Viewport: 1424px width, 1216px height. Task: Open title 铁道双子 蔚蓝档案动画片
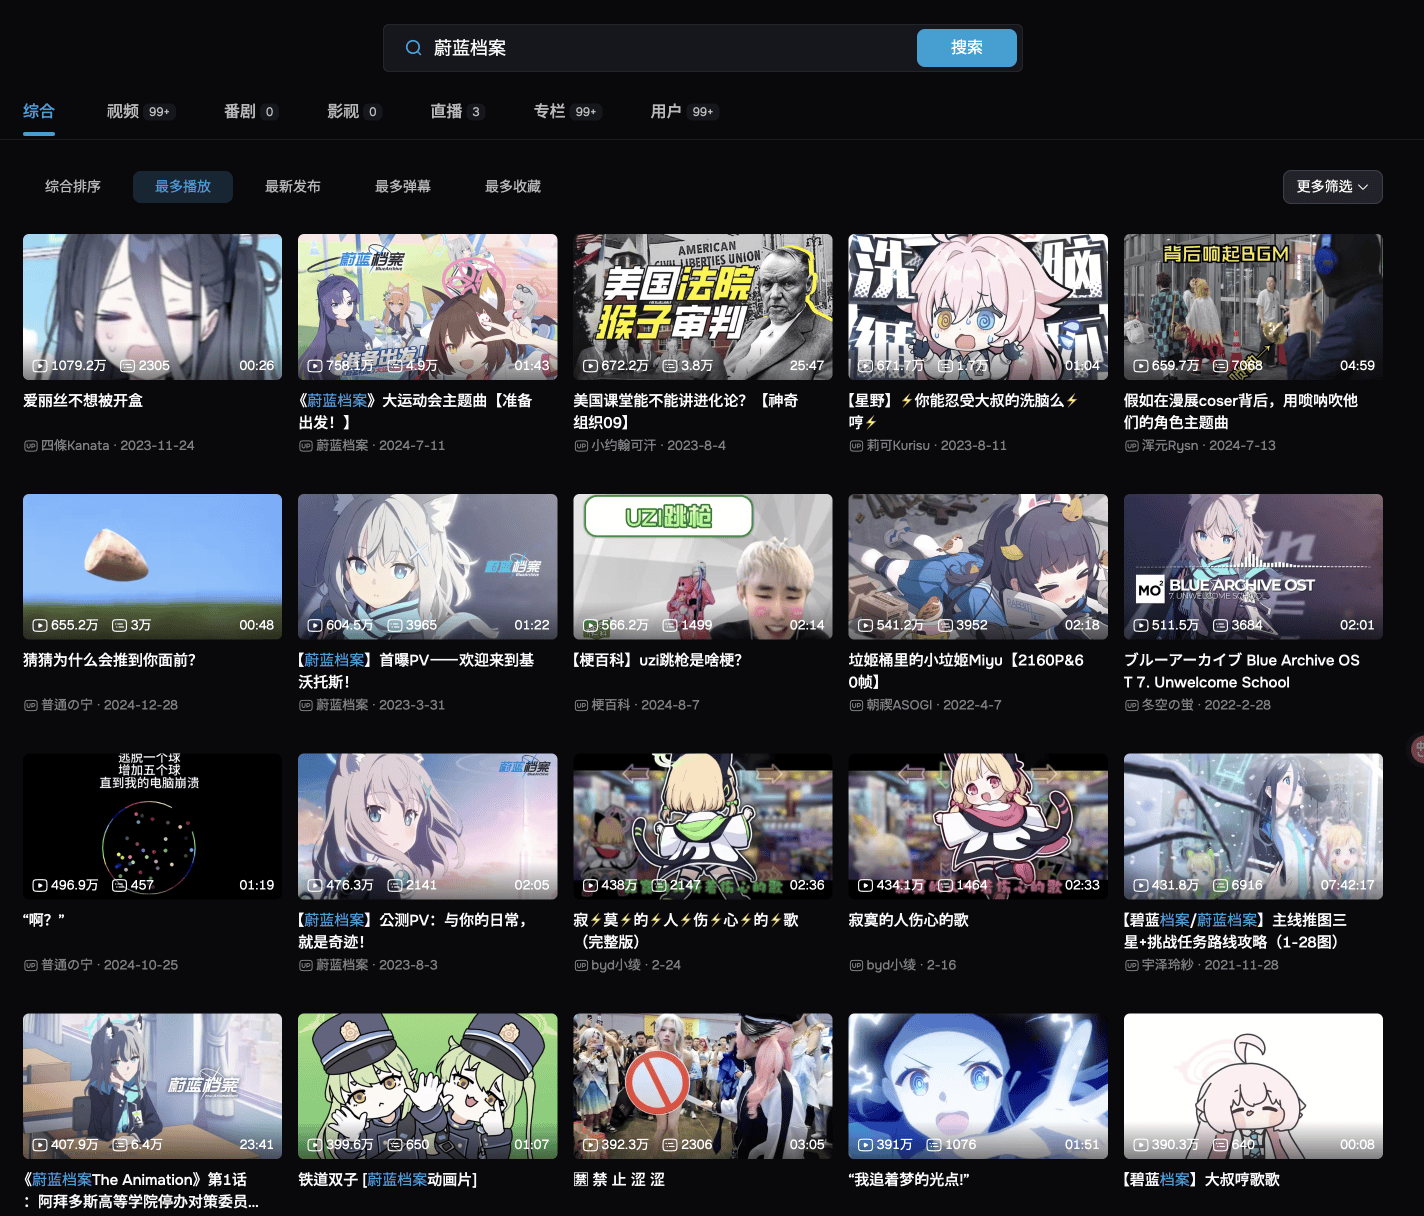[x=388, y=1180]
